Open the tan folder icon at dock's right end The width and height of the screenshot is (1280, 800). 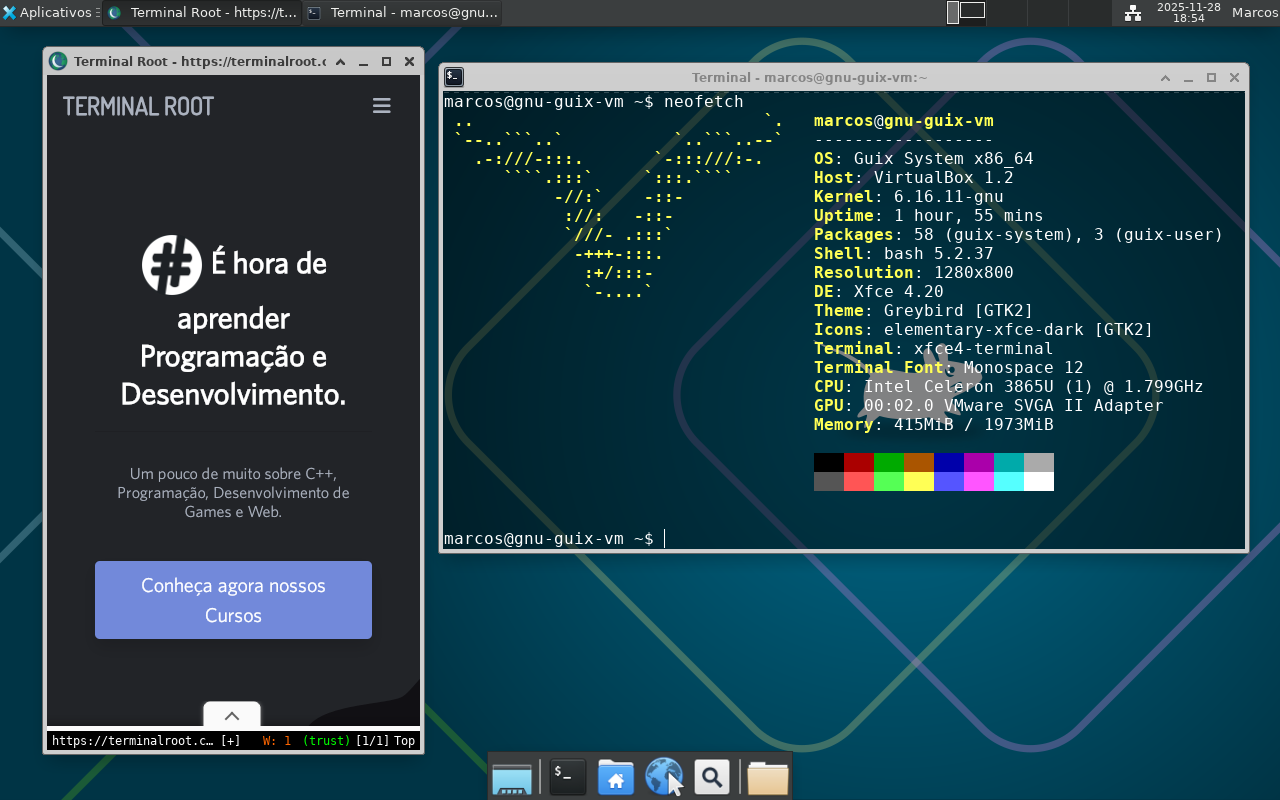coord(767,777)
